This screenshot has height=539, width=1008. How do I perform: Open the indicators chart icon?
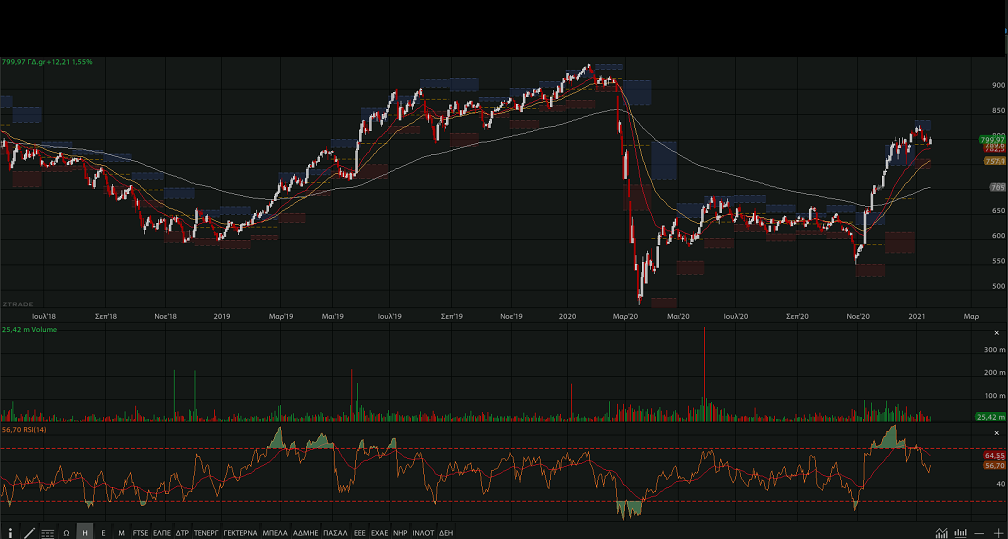click(942, 533)
